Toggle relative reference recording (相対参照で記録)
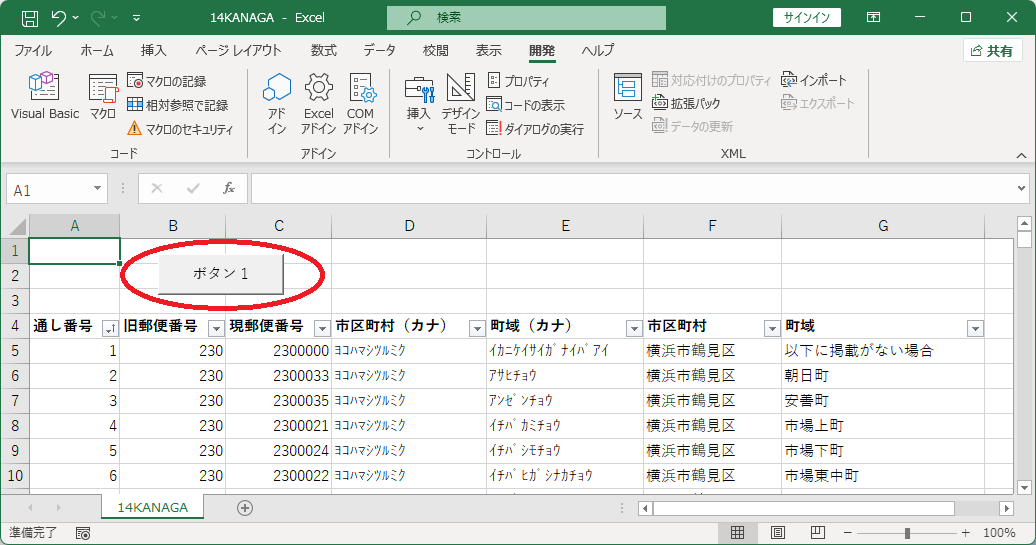The image size is (1036, 545). click(x=178, y=105)
